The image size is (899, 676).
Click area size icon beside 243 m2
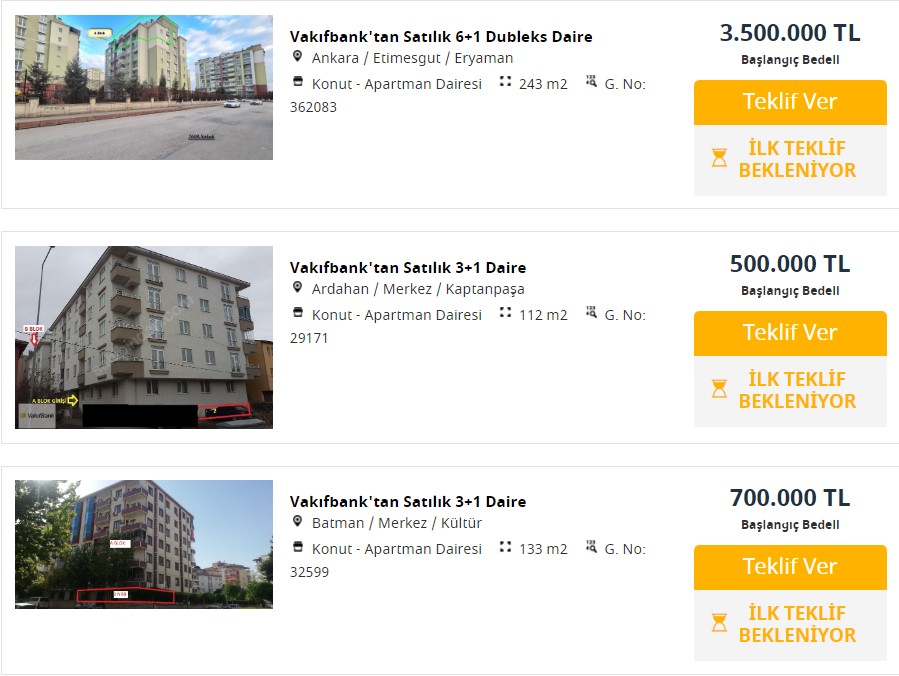click(x=505, y=83)
